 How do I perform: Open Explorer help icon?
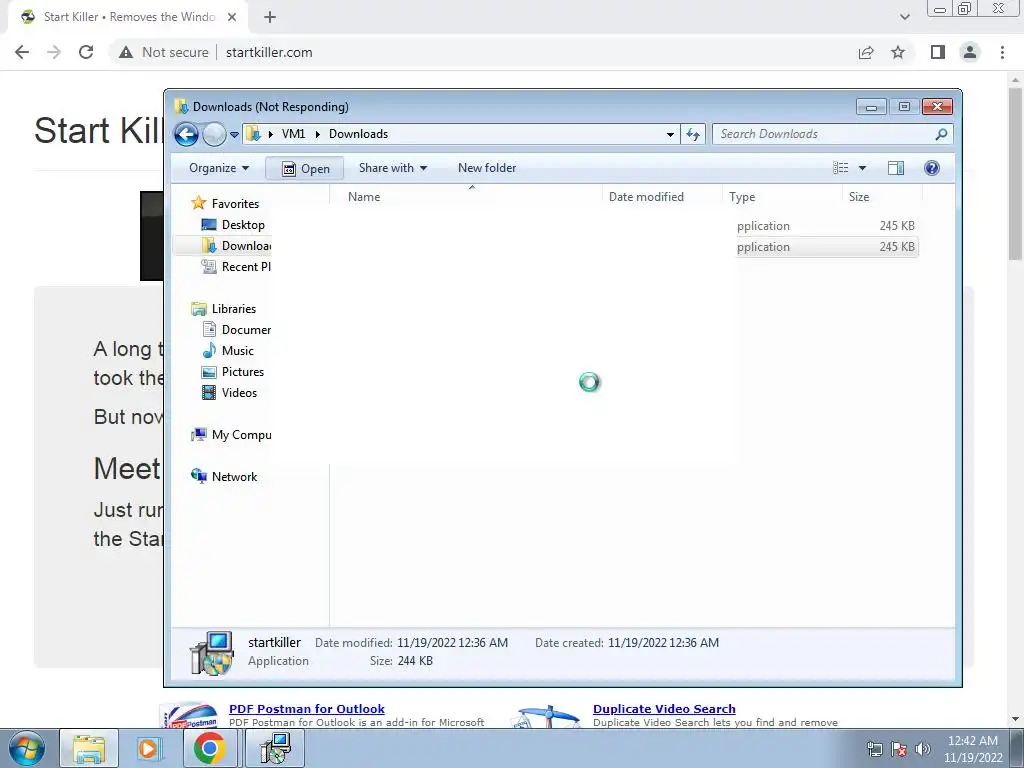932,168
